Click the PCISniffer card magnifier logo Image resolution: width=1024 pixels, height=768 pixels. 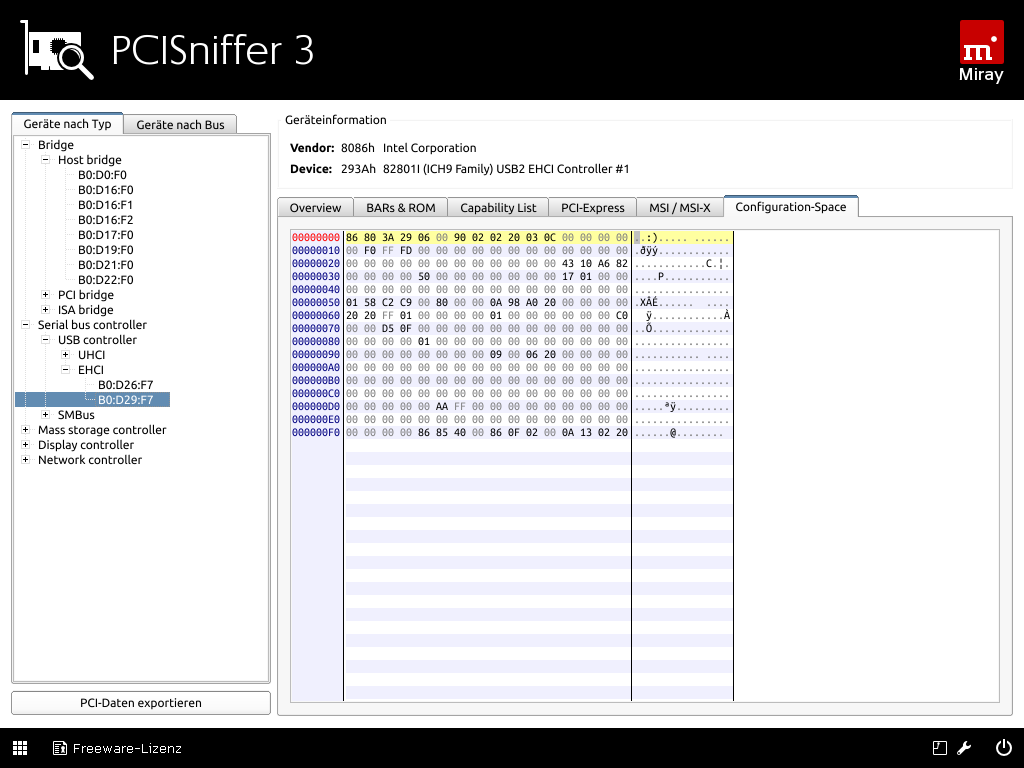[x=57, y=50]
